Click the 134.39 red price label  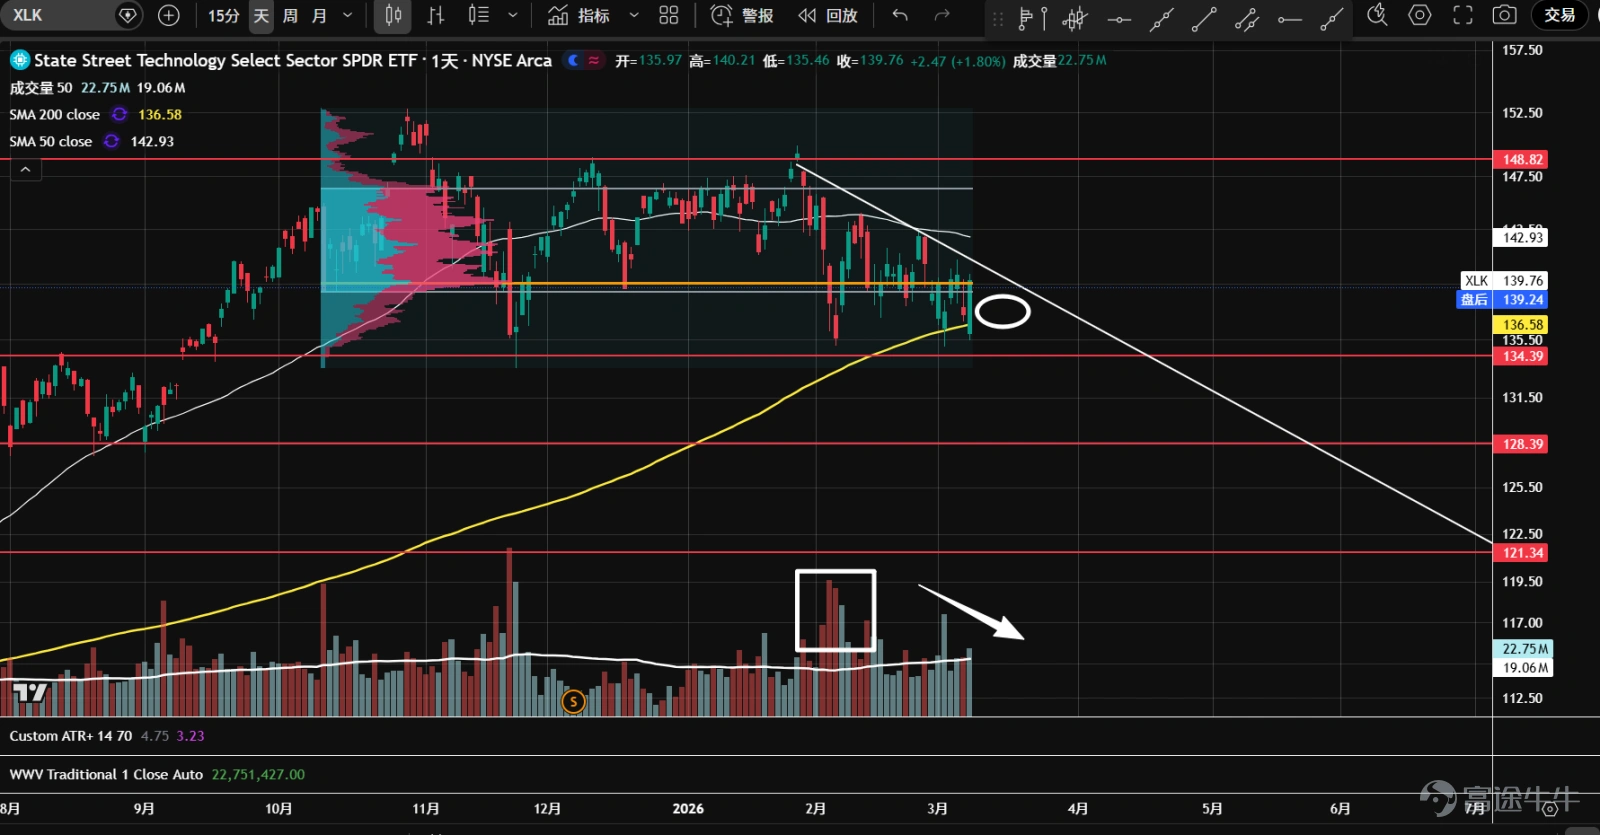pos(1520,356)
